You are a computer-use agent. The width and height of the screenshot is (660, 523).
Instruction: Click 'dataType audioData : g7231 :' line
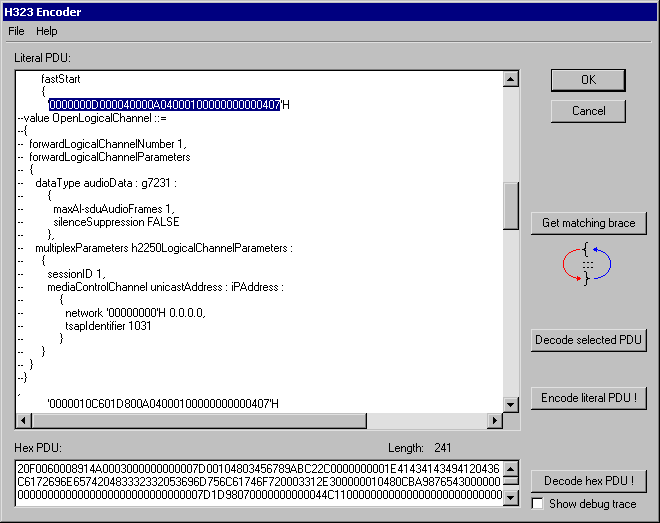pyautogui.click(x=106, y=183)
